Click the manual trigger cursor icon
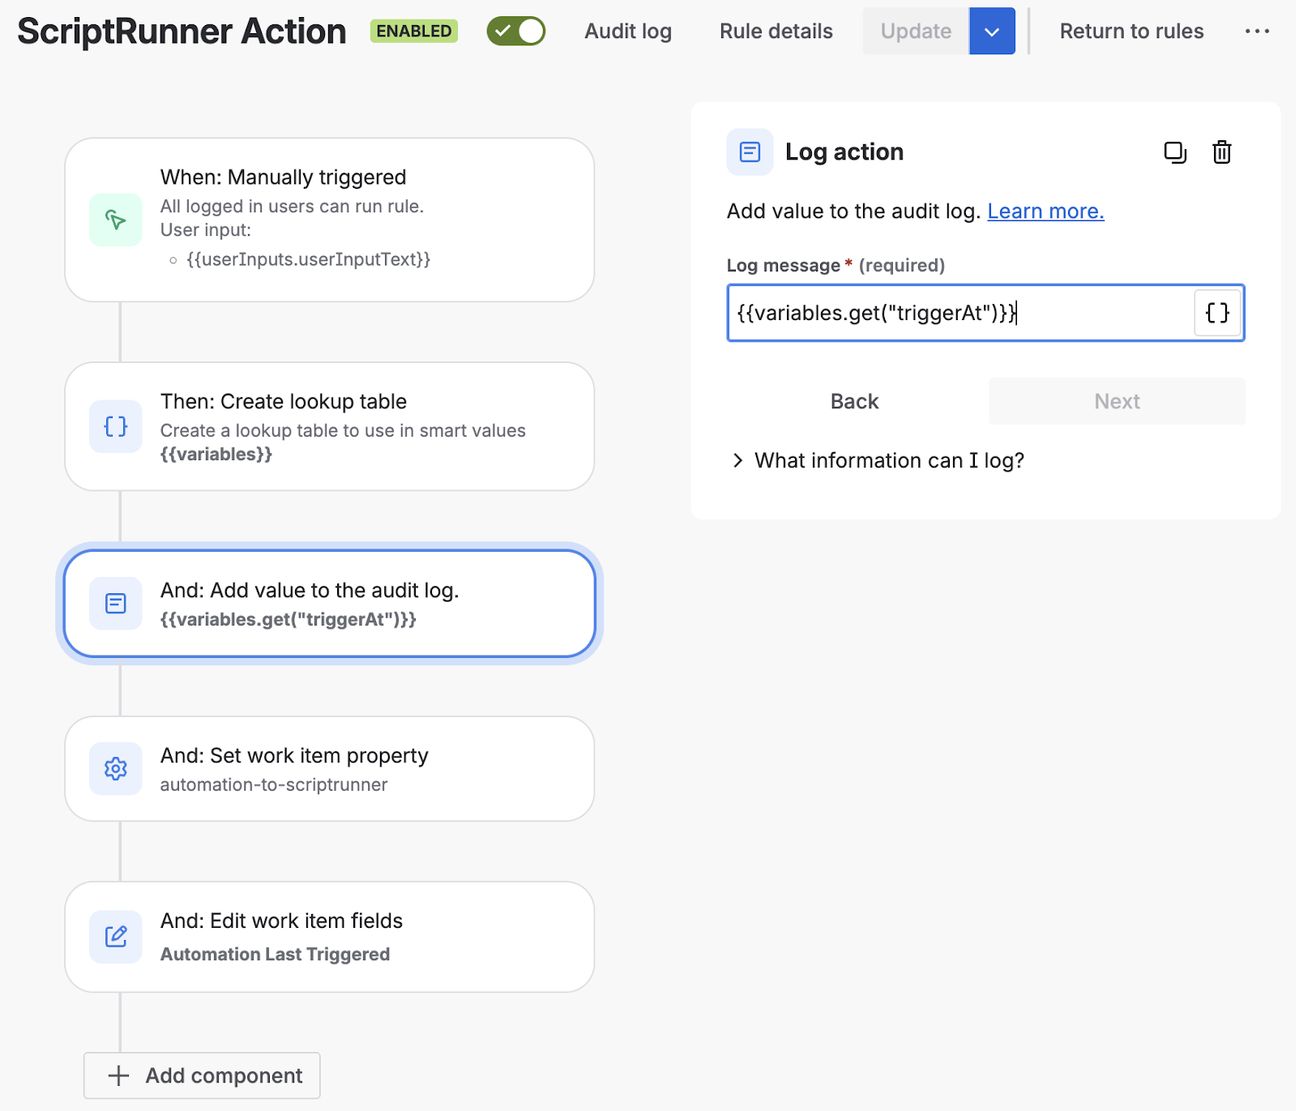 tap(116, 220)
